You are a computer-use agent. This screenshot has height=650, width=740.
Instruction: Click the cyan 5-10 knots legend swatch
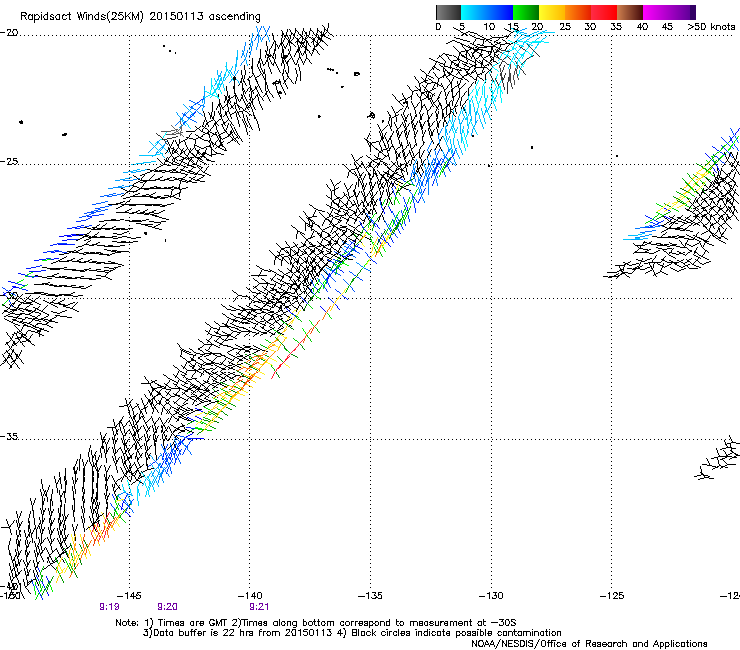pyautogui.click(x=474, y=12)
